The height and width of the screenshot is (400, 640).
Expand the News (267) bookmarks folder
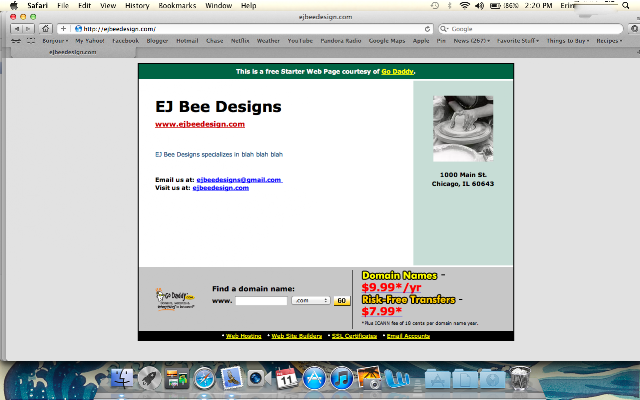click(471, 41)
